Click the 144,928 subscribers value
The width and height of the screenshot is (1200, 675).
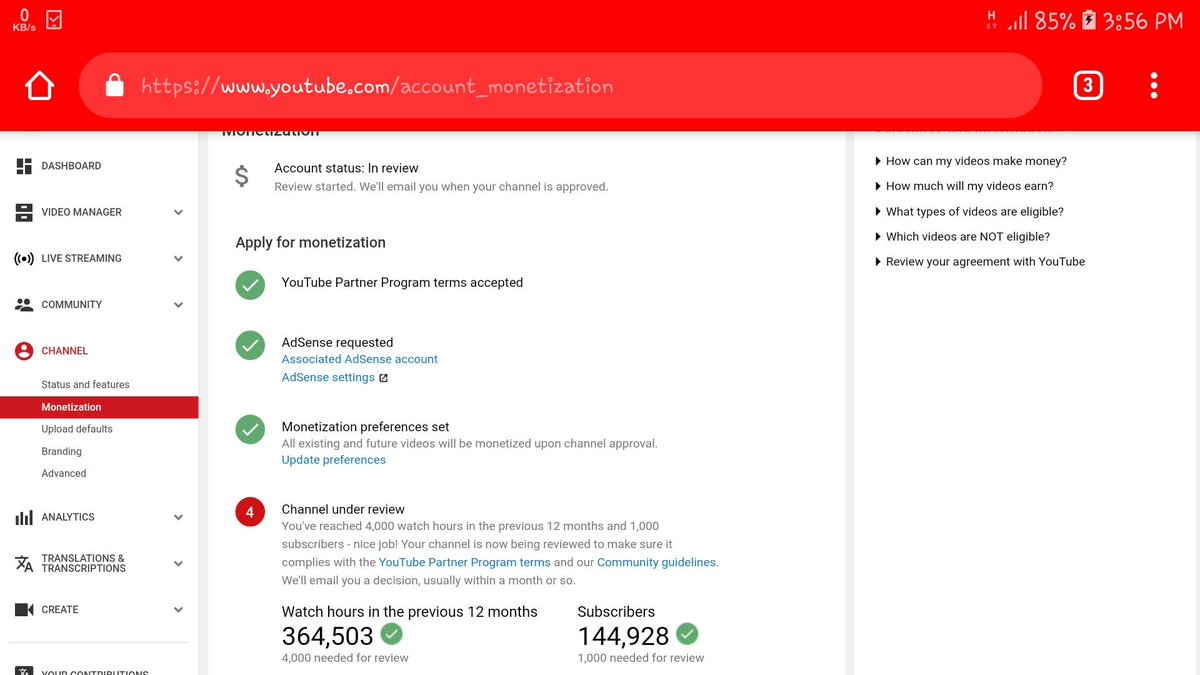tap(623, 635)
